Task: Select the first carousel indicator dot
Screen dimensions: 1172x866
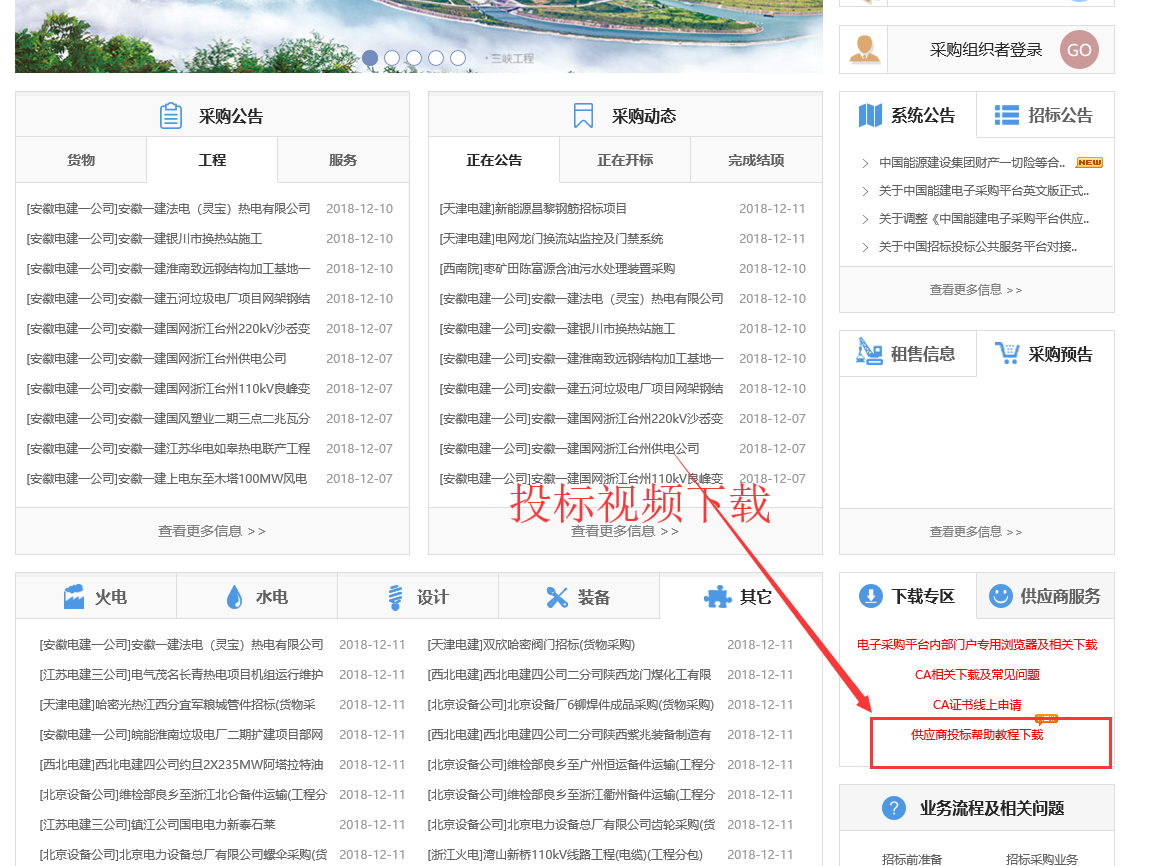Action: click(x=370, y=58)
